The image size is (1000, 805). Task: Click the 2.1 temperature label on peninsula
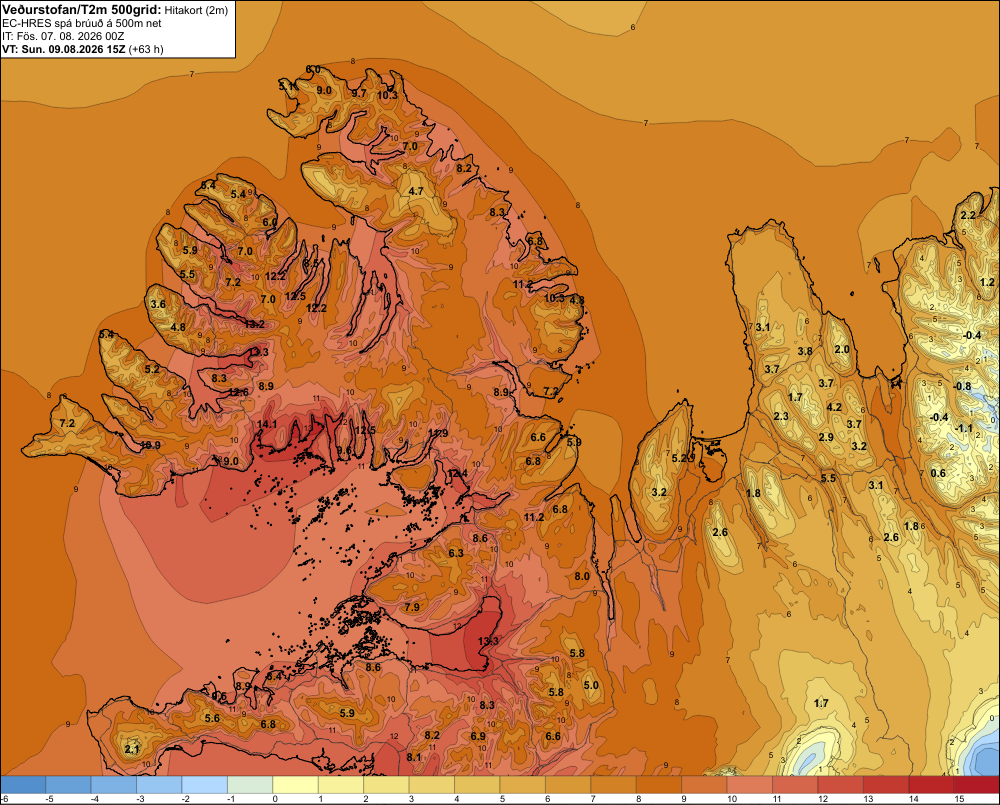pos(132,749)
